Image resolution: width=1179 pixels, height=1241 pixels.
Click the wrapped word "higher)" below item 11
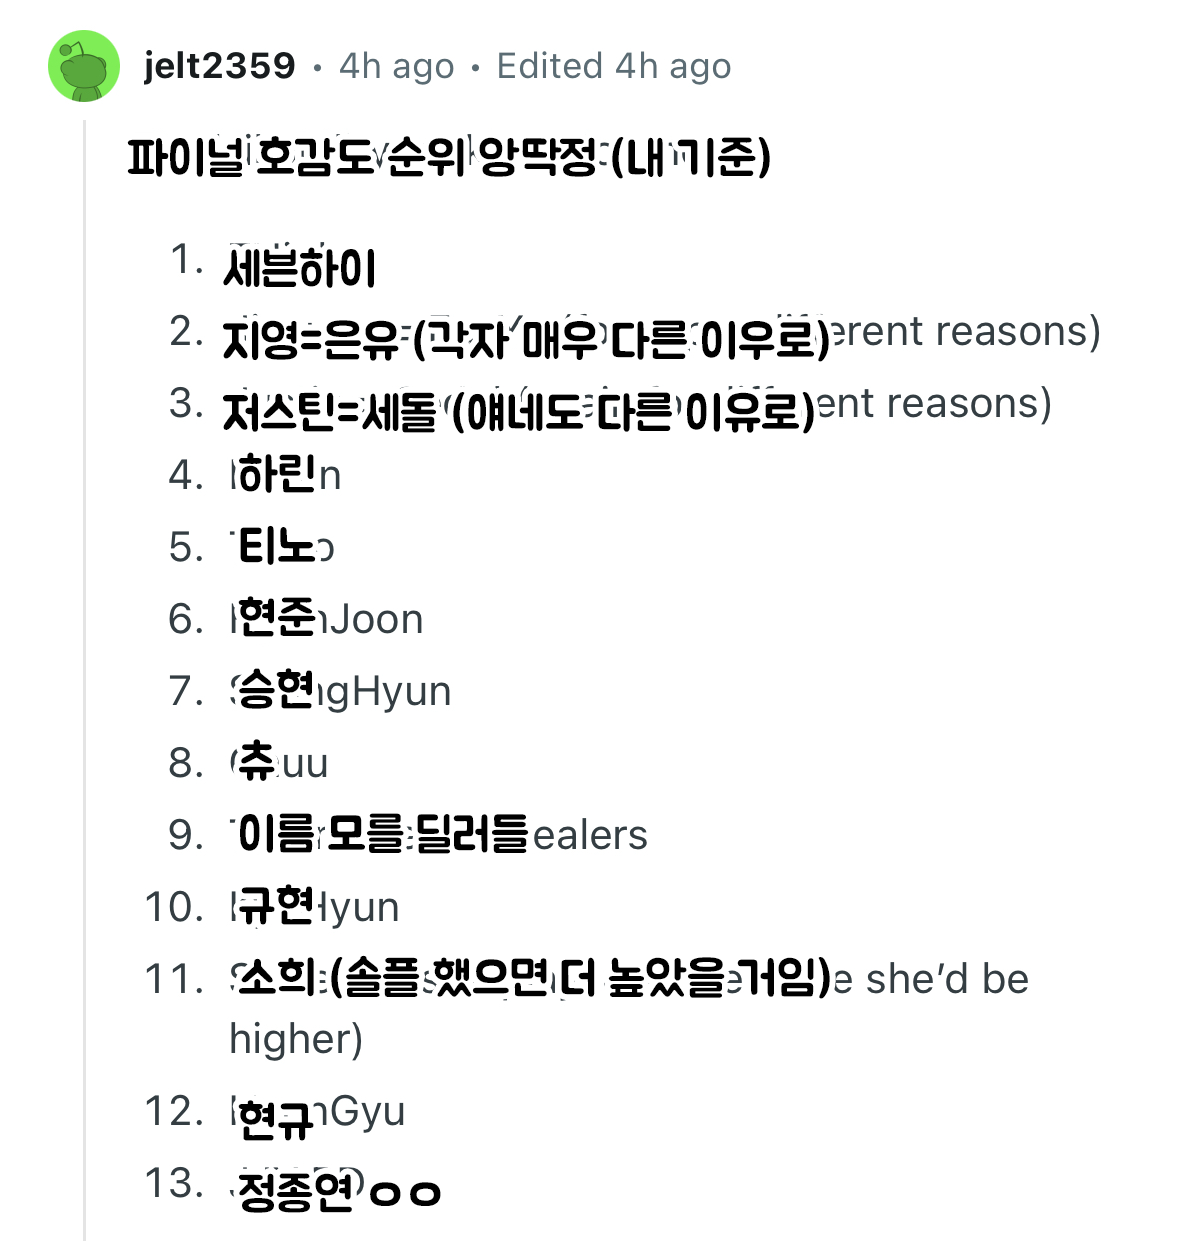296,1039
